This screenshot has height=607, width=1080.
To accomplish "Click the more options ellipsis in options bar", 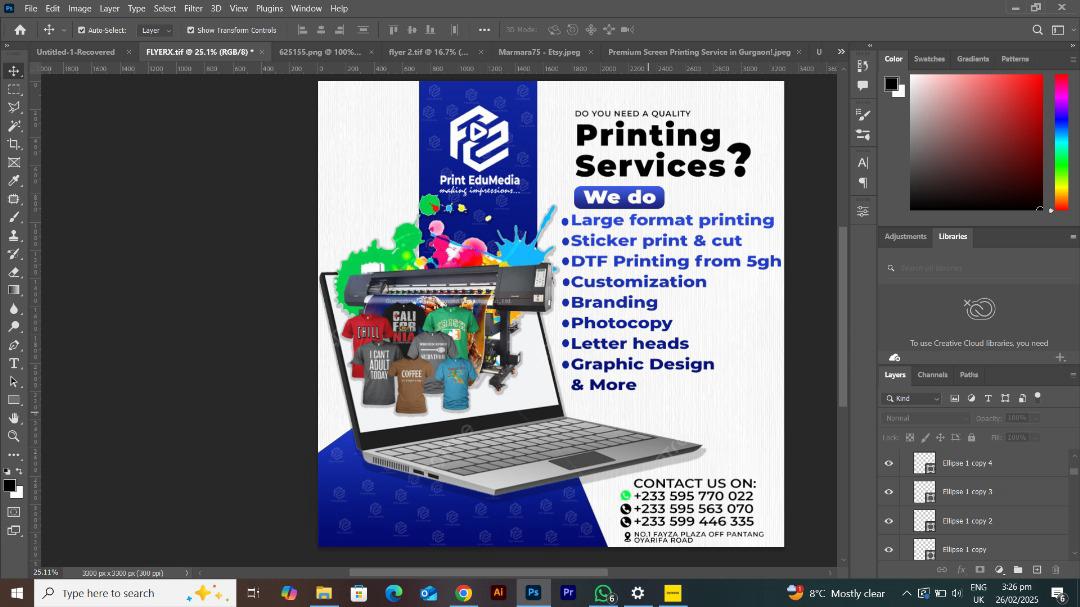I will point(484,30).
